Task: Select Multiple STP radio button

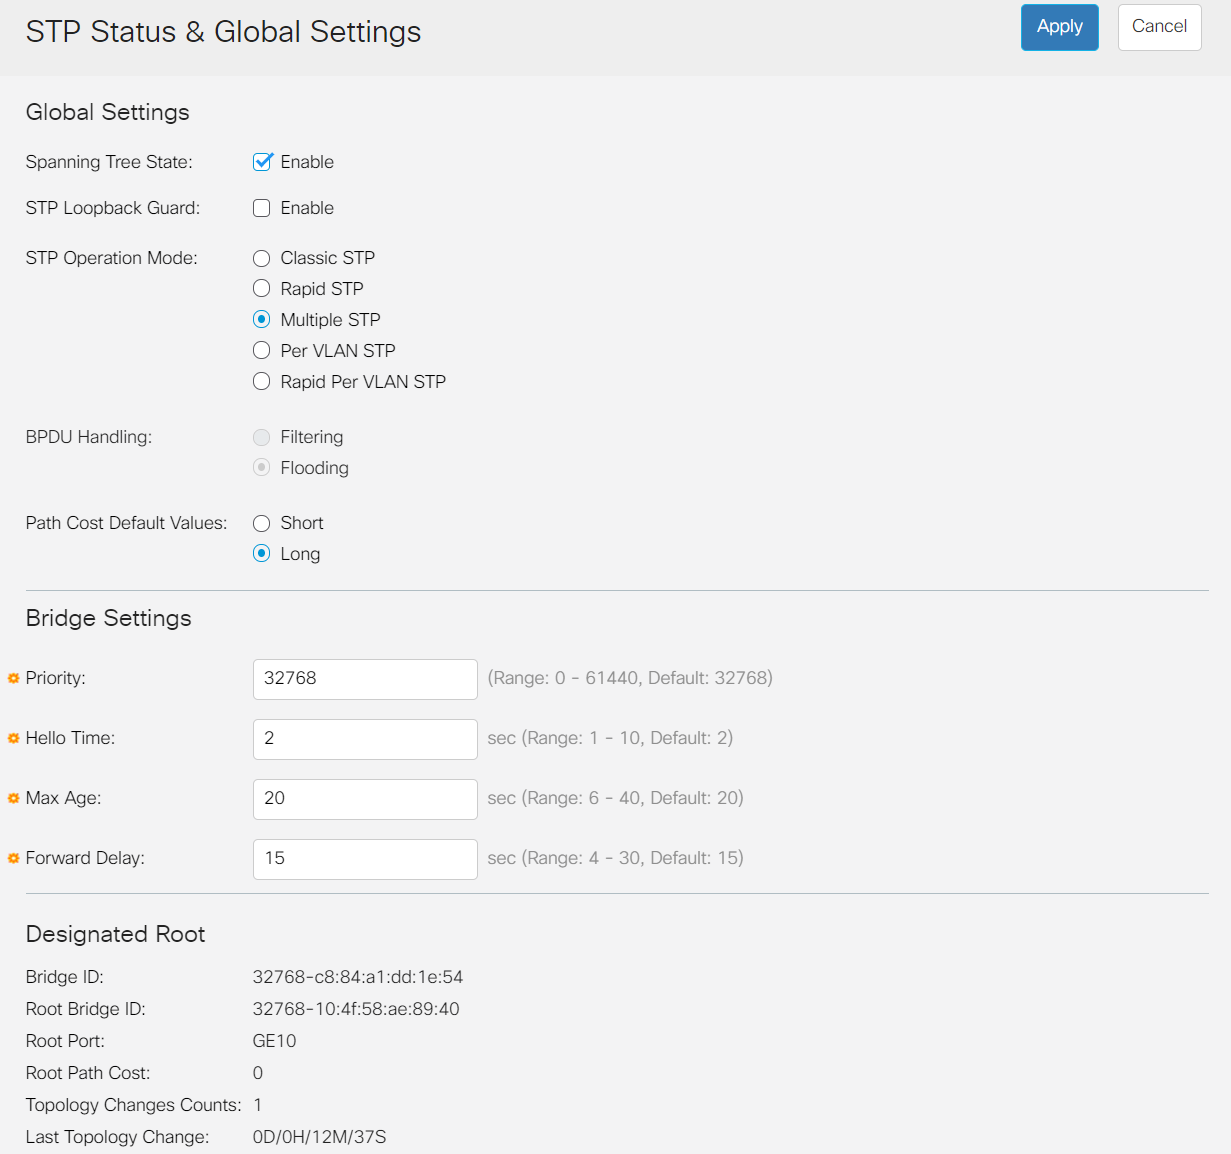Action: (262, 320)
